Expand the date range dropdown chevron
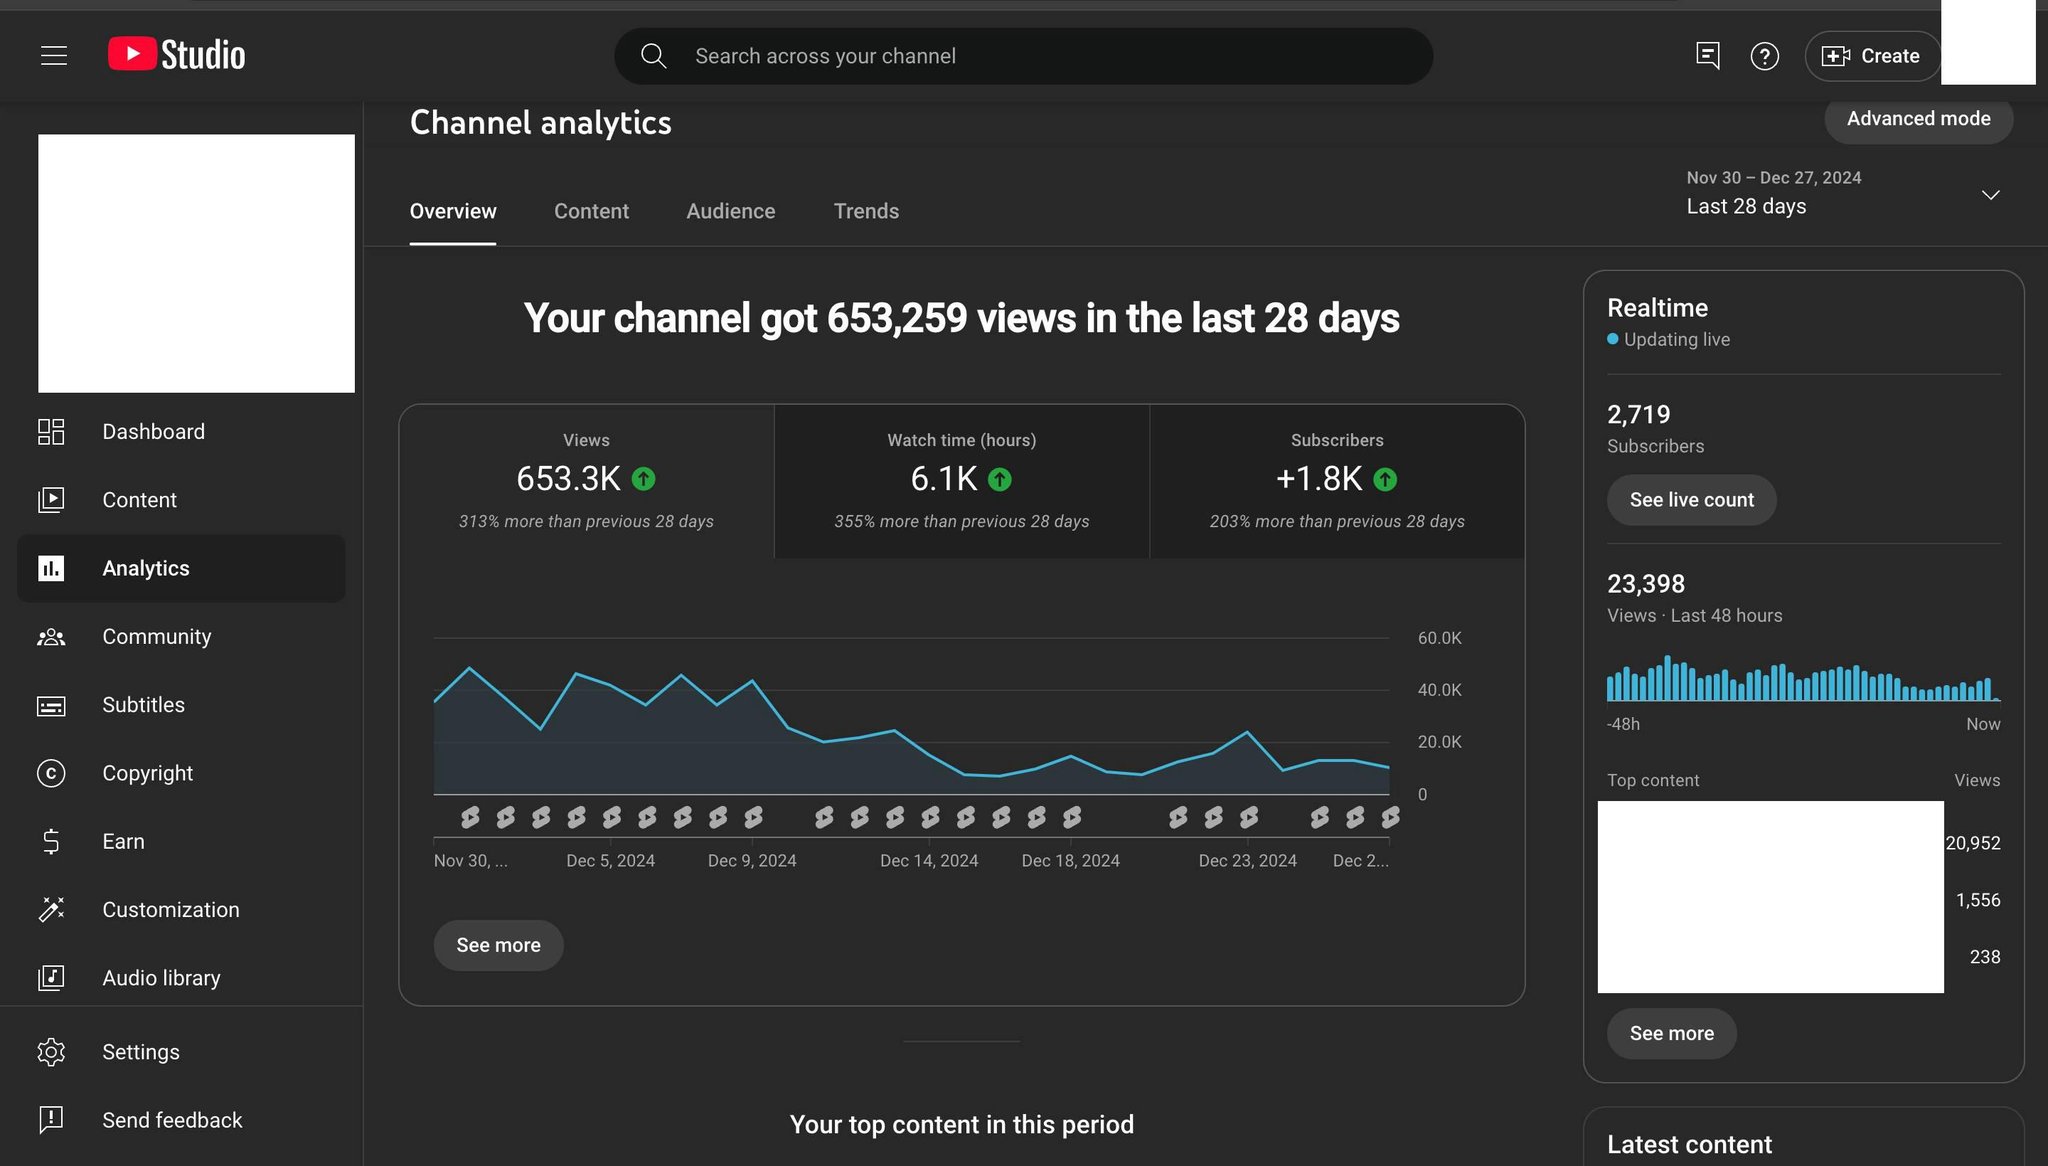Image resolution: width=2048 pixels, height=1166 pixels. pos(1990,194)
